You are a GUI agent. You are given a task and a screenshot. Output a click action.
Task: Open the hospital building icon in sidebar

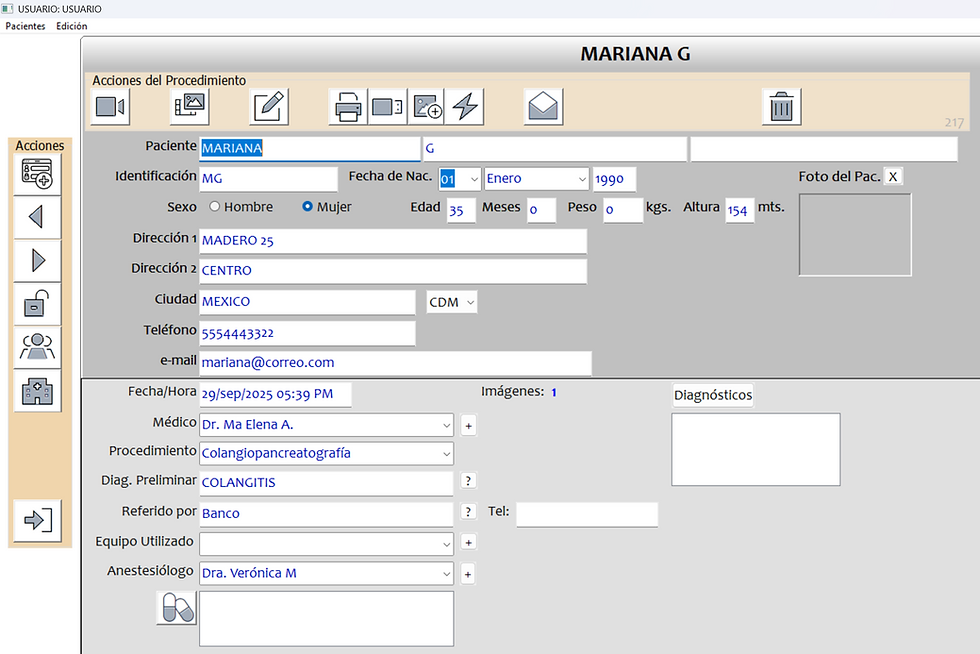pos(38,391)
